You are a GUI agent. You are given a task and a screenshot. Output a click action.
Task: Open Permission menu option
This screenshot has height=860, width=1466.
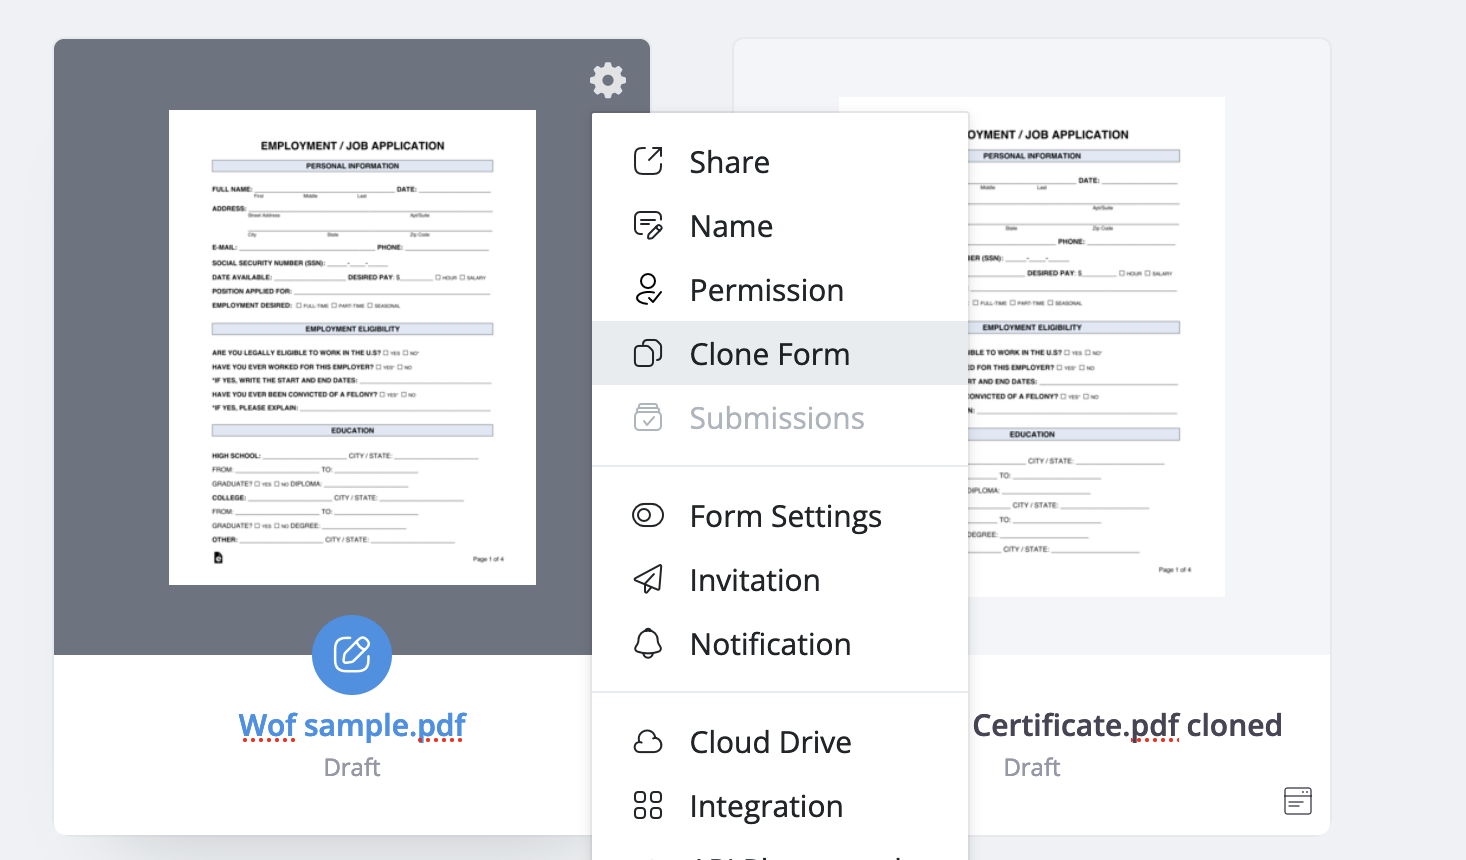click(x=766, y=290)
